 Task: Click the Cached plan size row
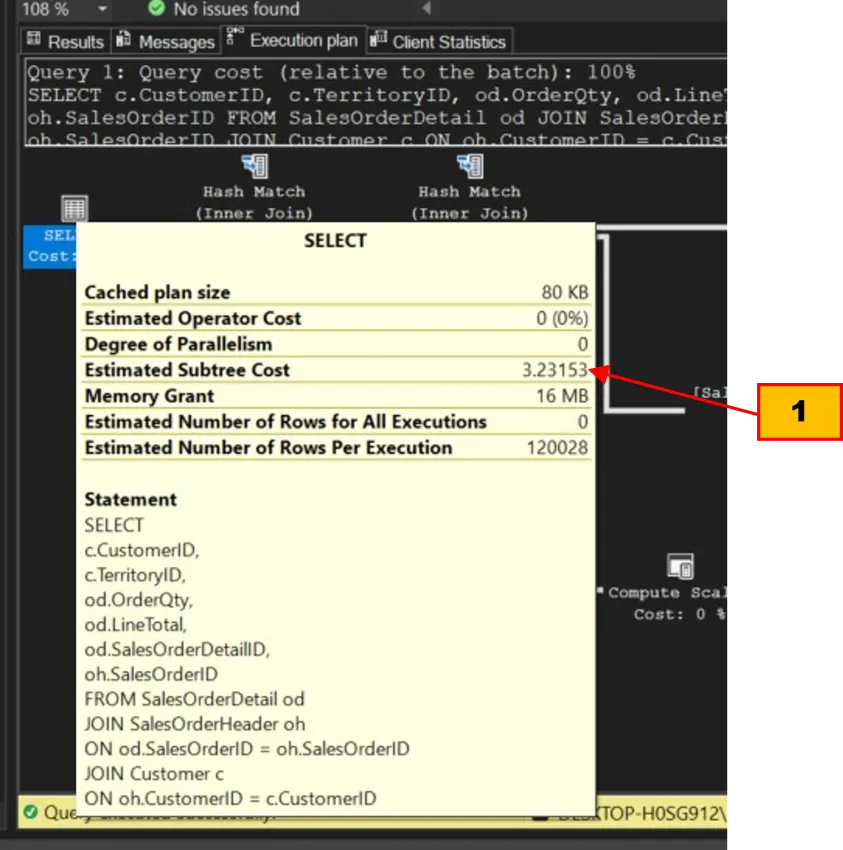pos(336,292)
